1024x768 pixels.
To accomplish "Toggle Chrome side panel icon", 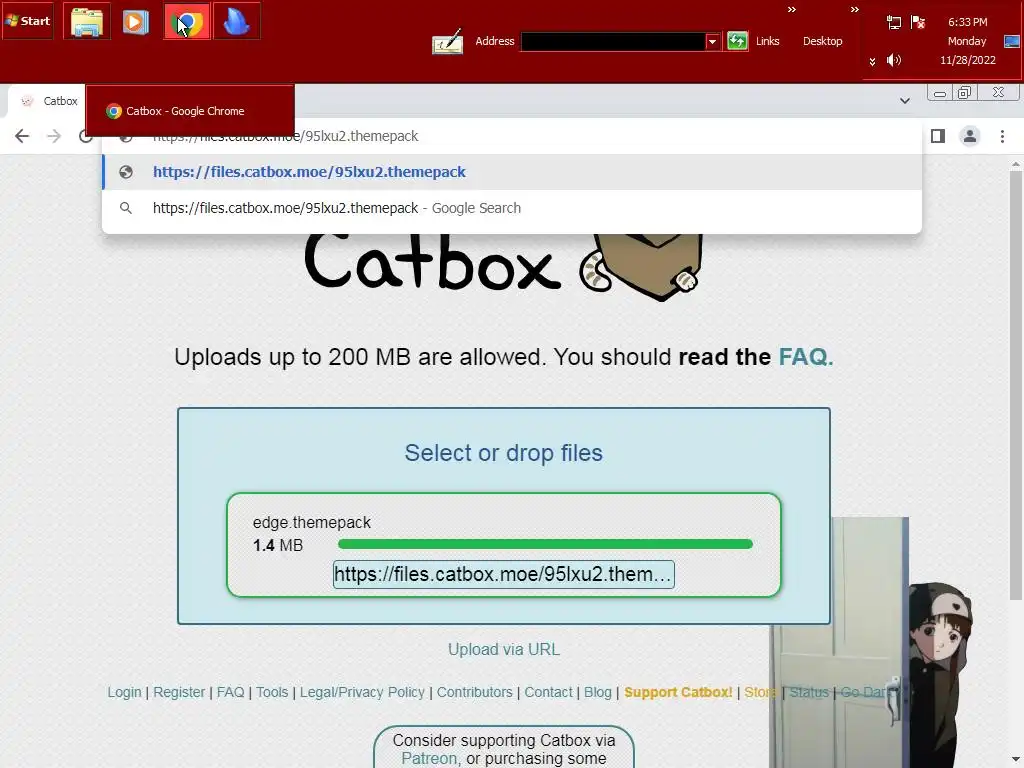I will tap(938, 136).
